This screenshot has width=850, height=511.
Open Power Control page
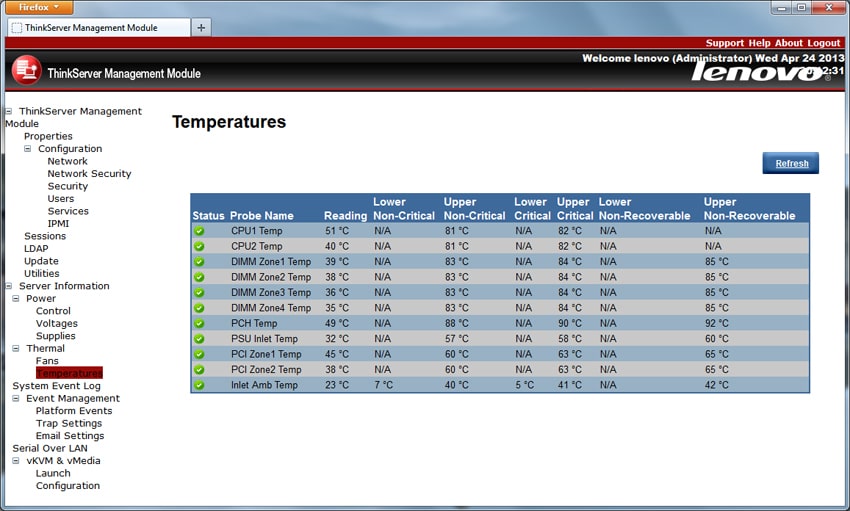53,311
